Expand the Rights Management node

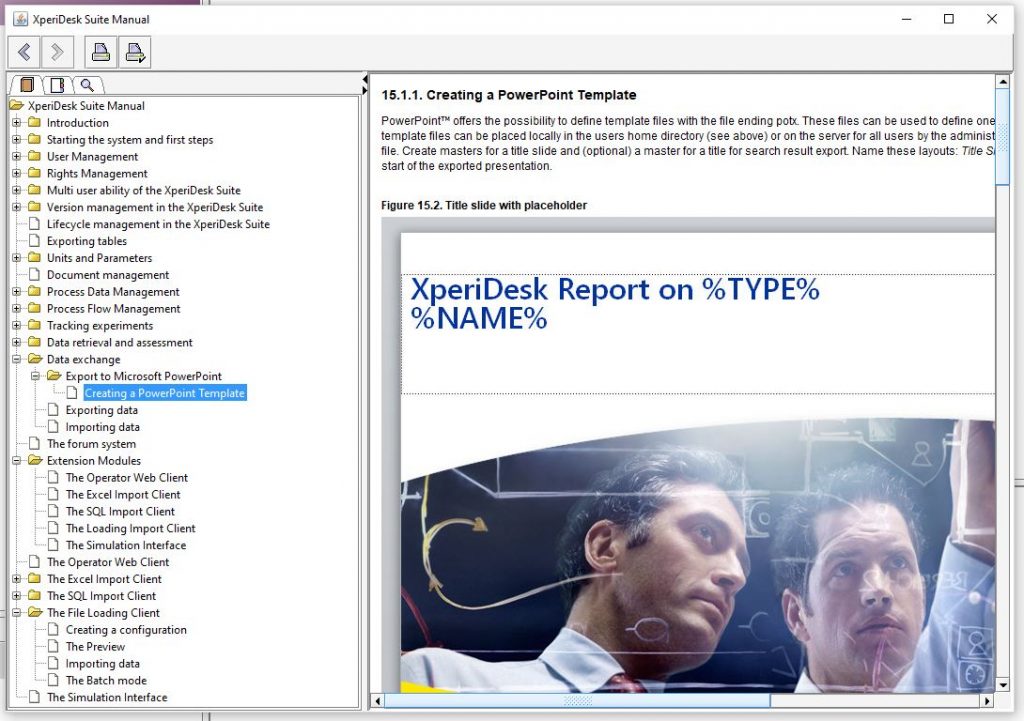(x=16, y=173)
